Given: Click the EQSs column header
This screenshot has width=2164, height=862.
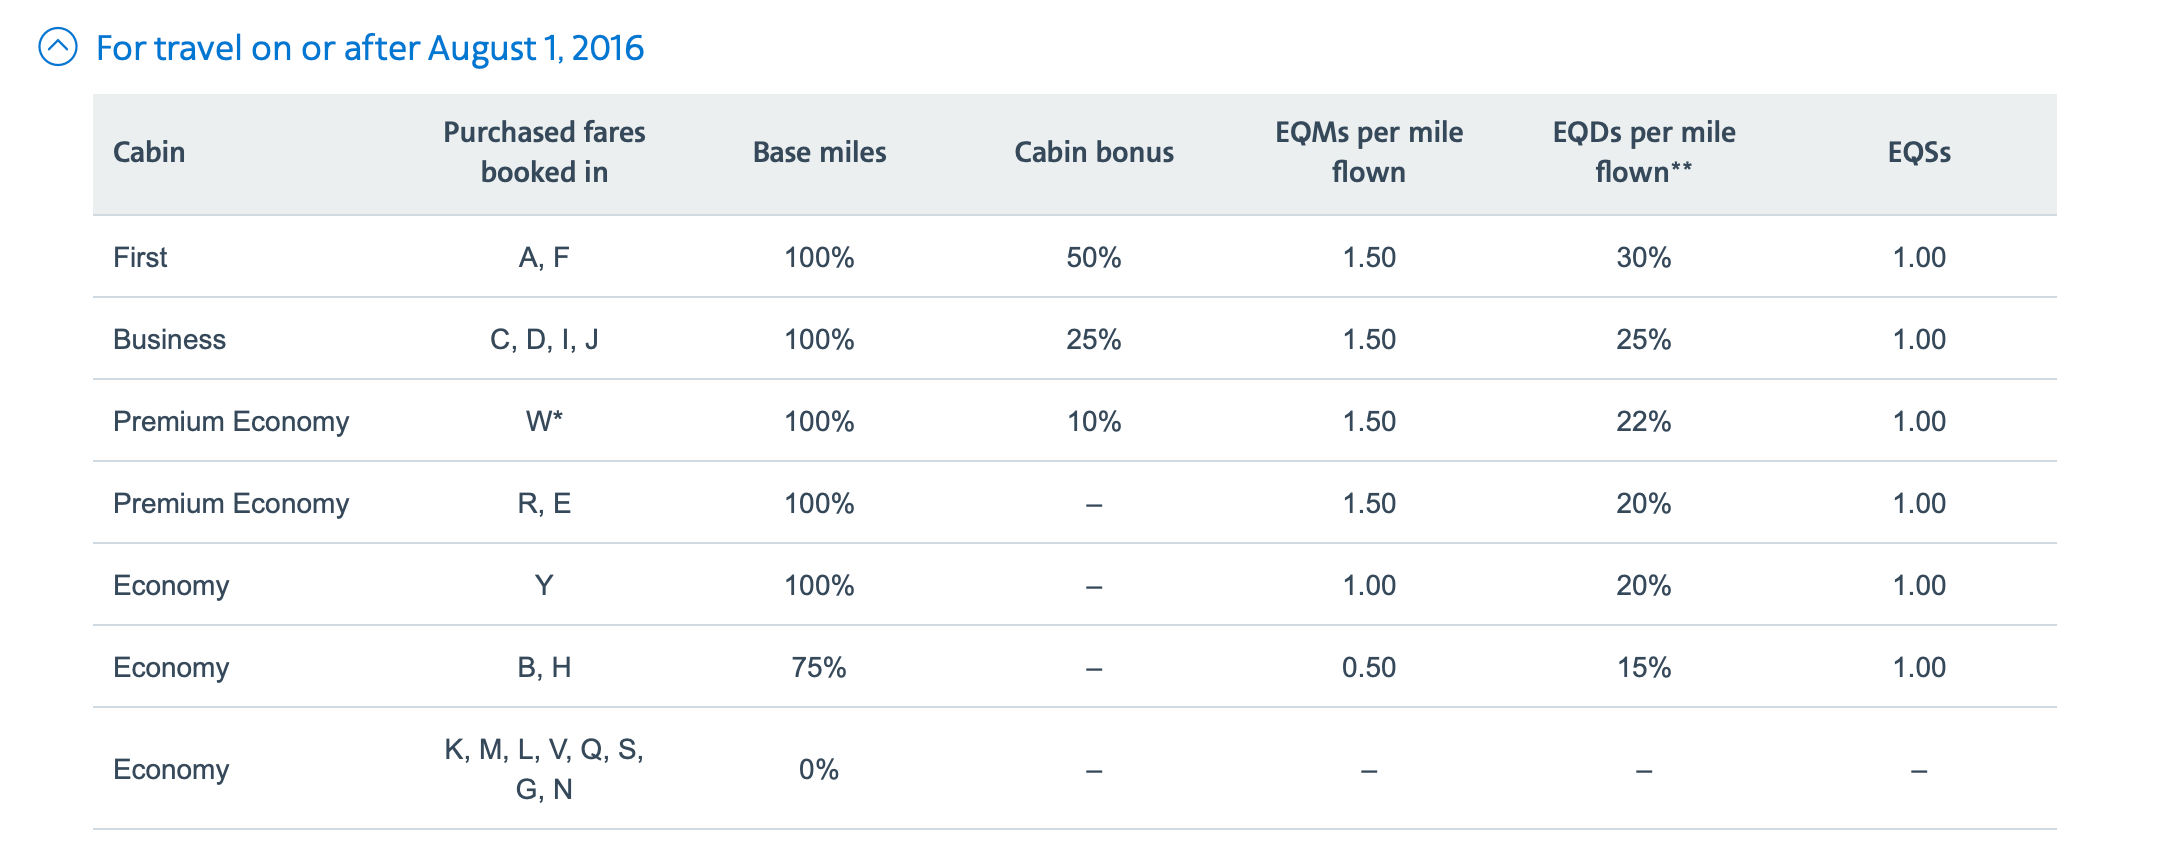Looking at the screenshot, I should point(1918,152).
